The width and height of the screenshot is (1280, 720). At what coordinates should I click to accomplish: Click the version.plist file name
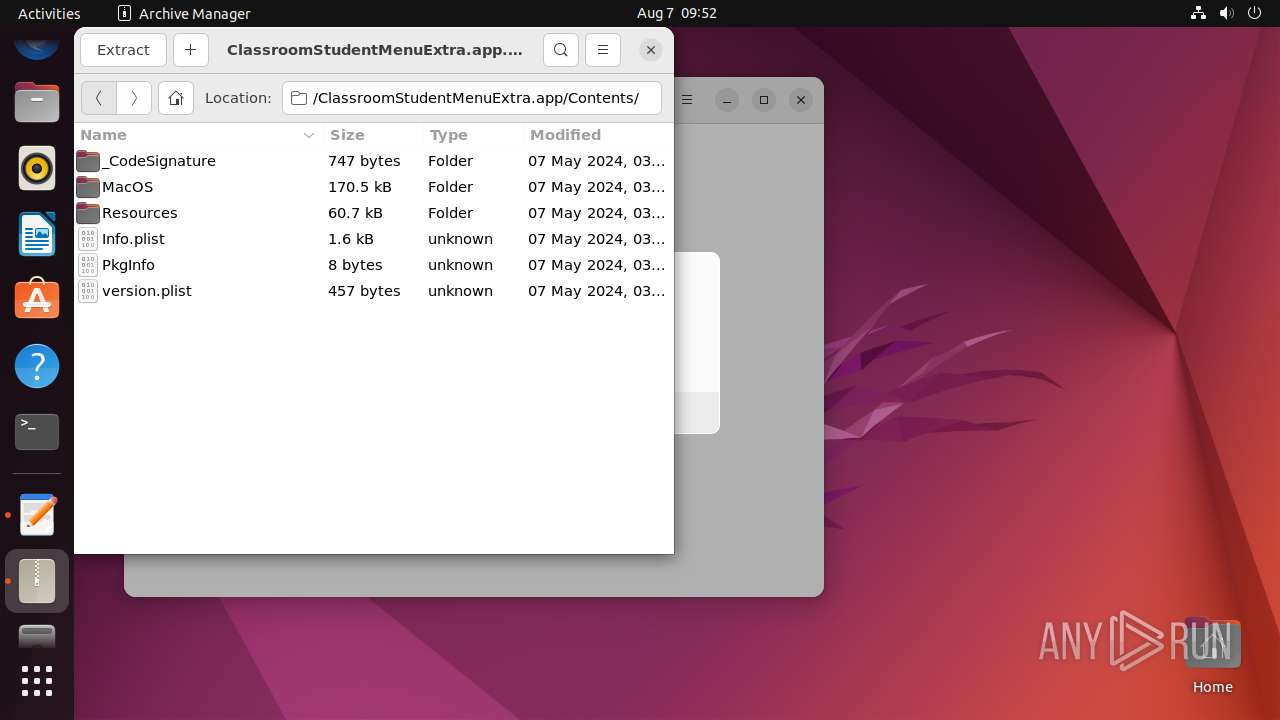(x=147, y=291)
